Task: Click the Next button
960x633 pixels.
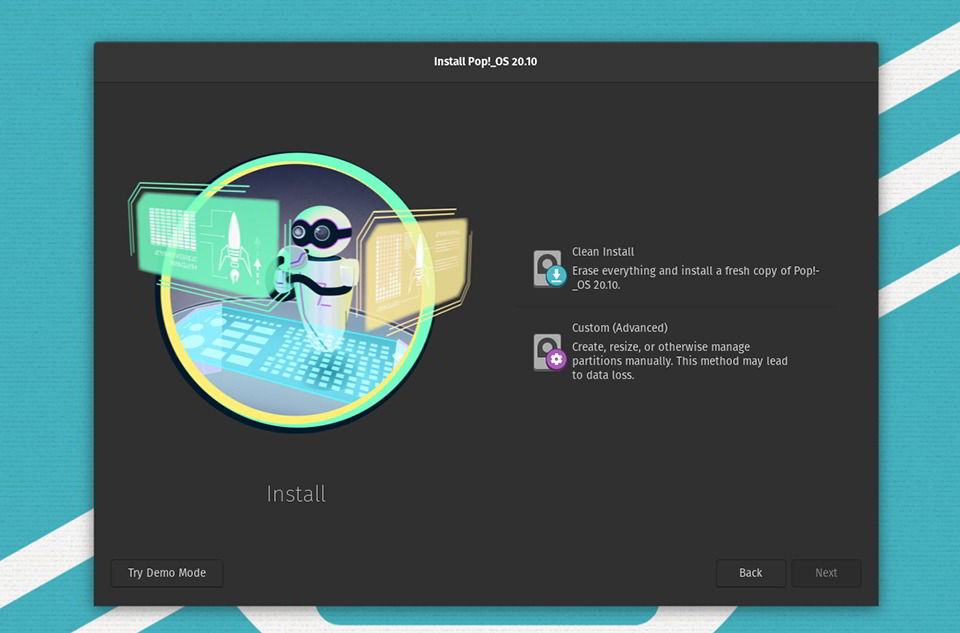Action: (x=826, y=573)
